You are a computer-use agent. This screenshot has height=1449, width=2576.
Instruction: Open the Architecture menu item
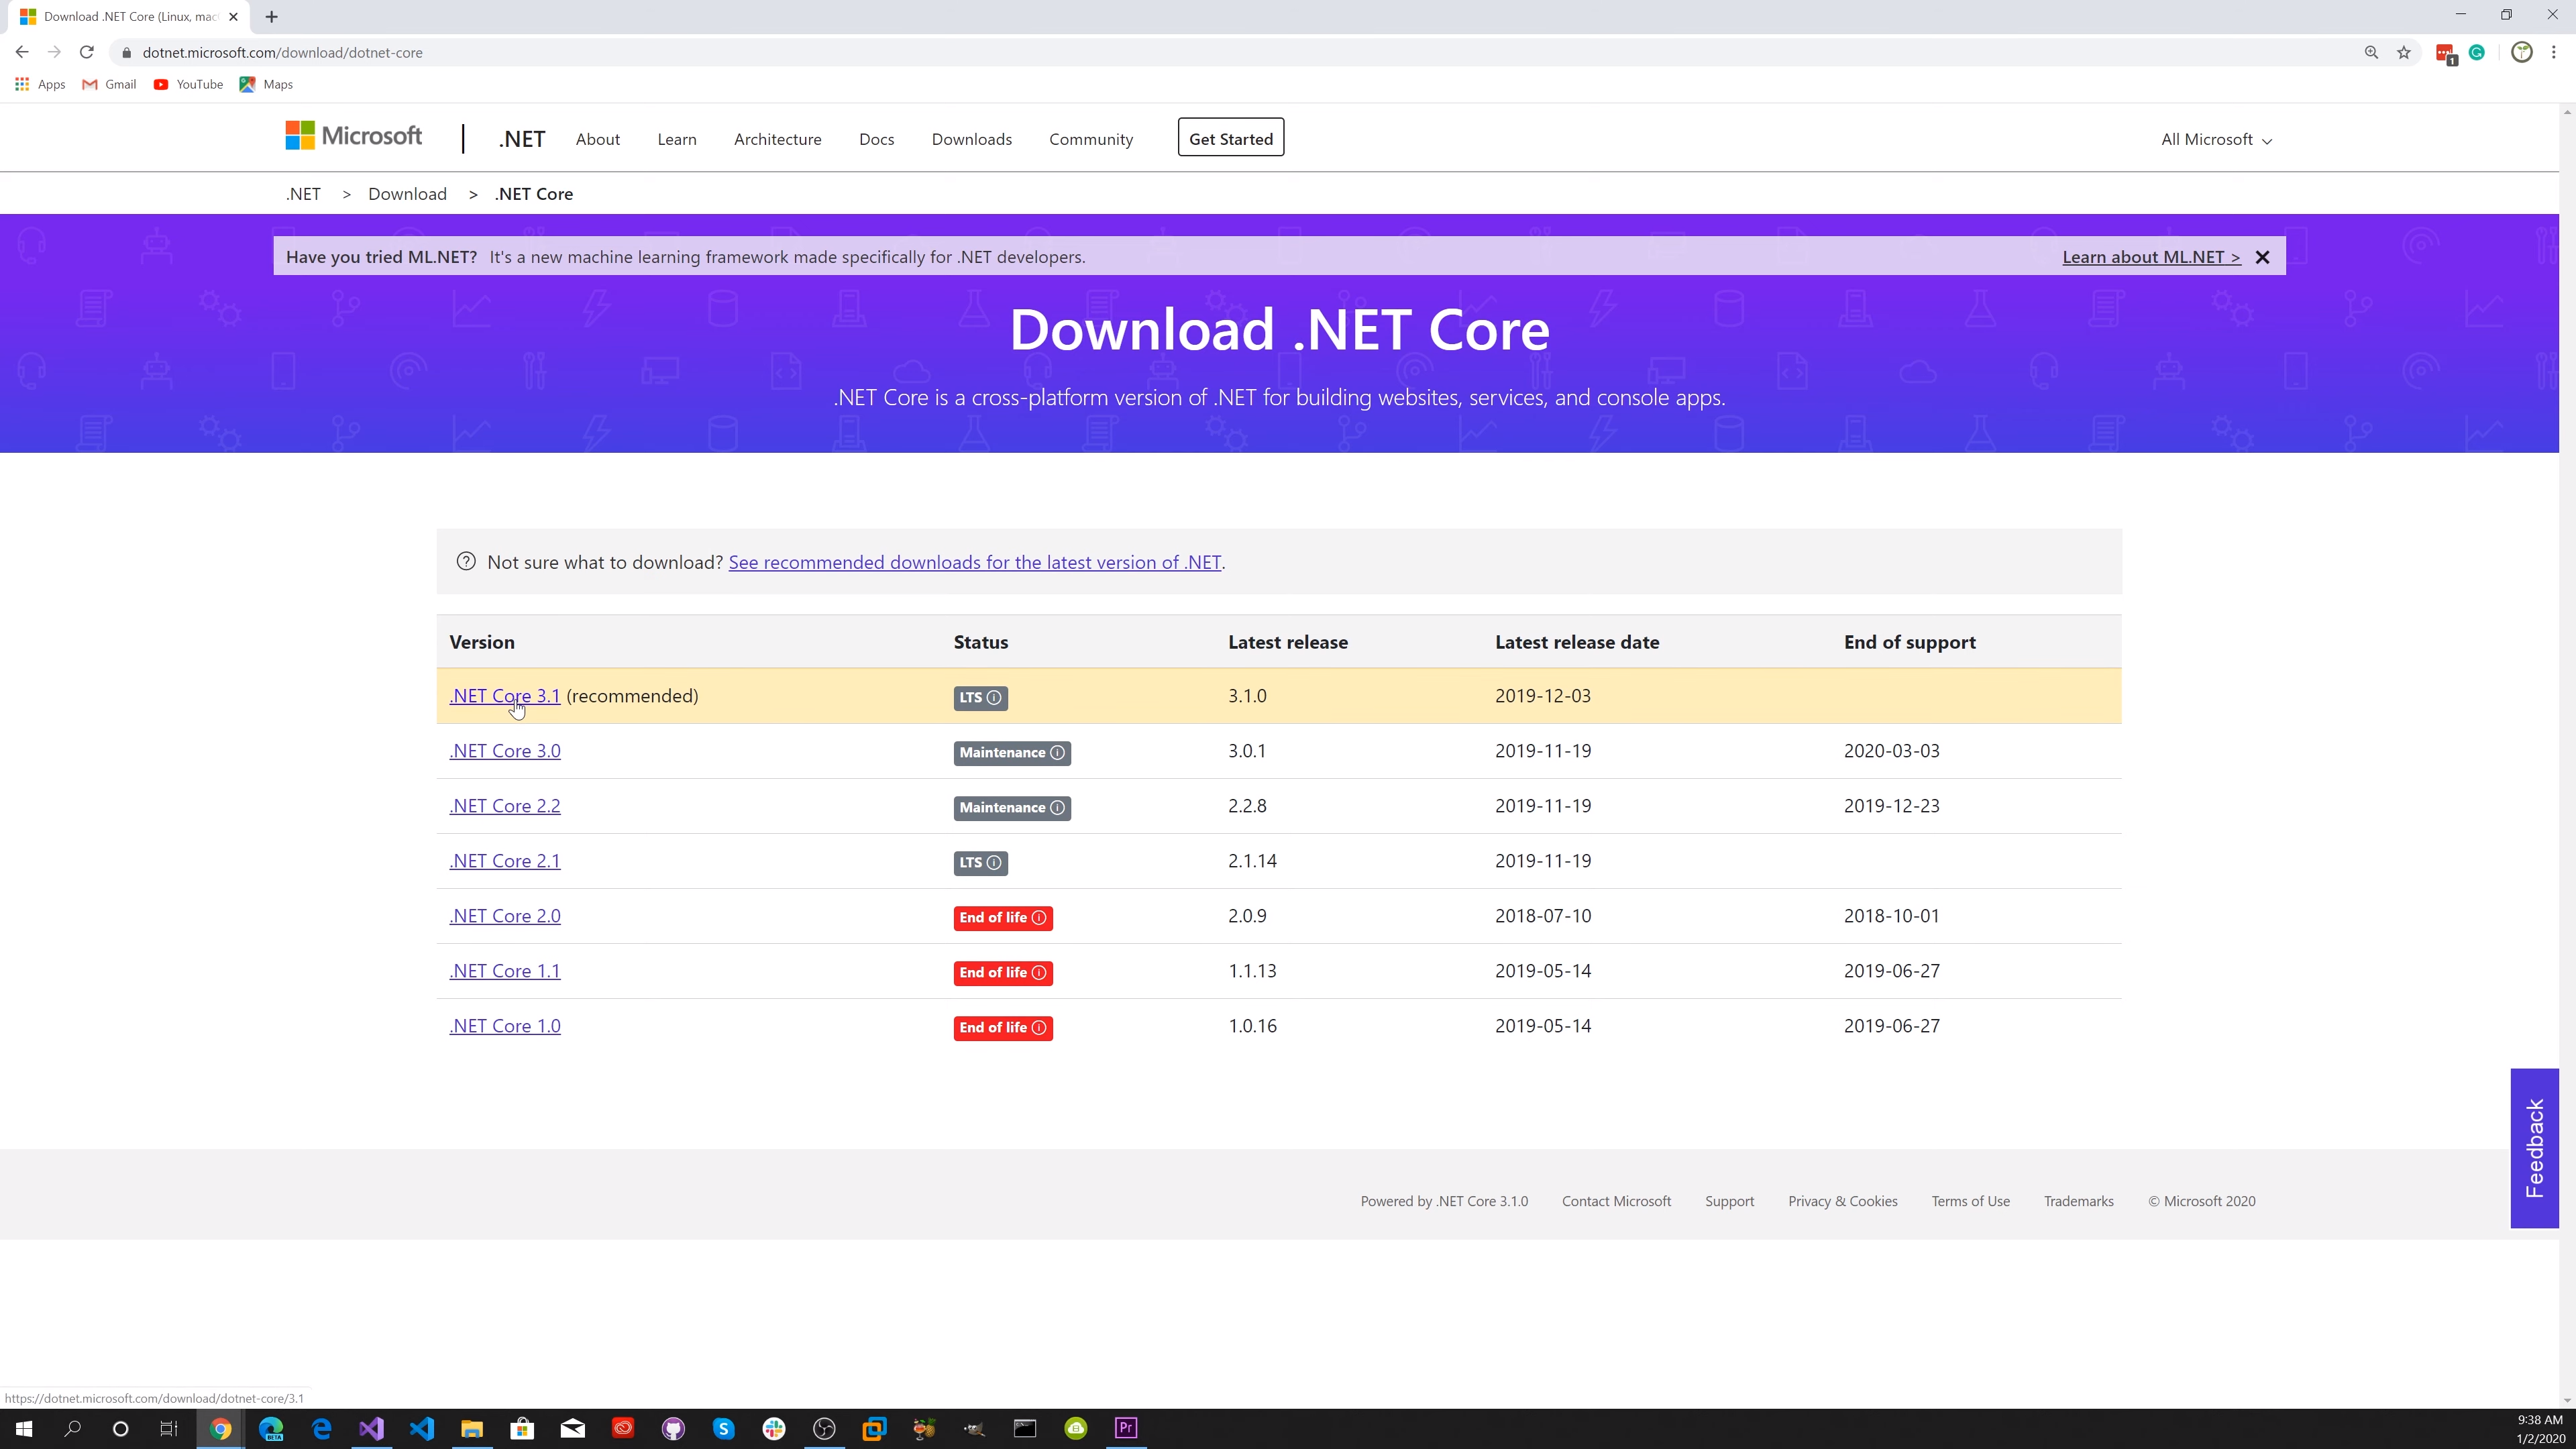click(778, 139)
